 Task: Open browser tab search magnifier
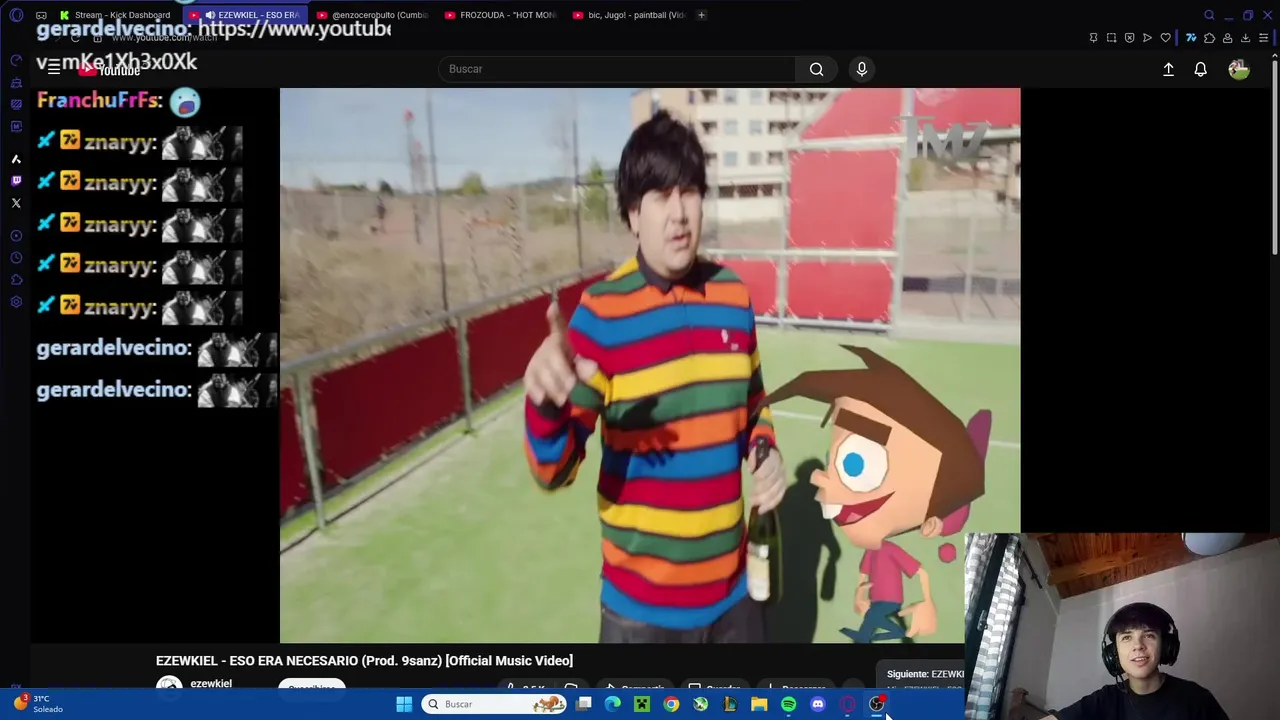pos(1209,15)
